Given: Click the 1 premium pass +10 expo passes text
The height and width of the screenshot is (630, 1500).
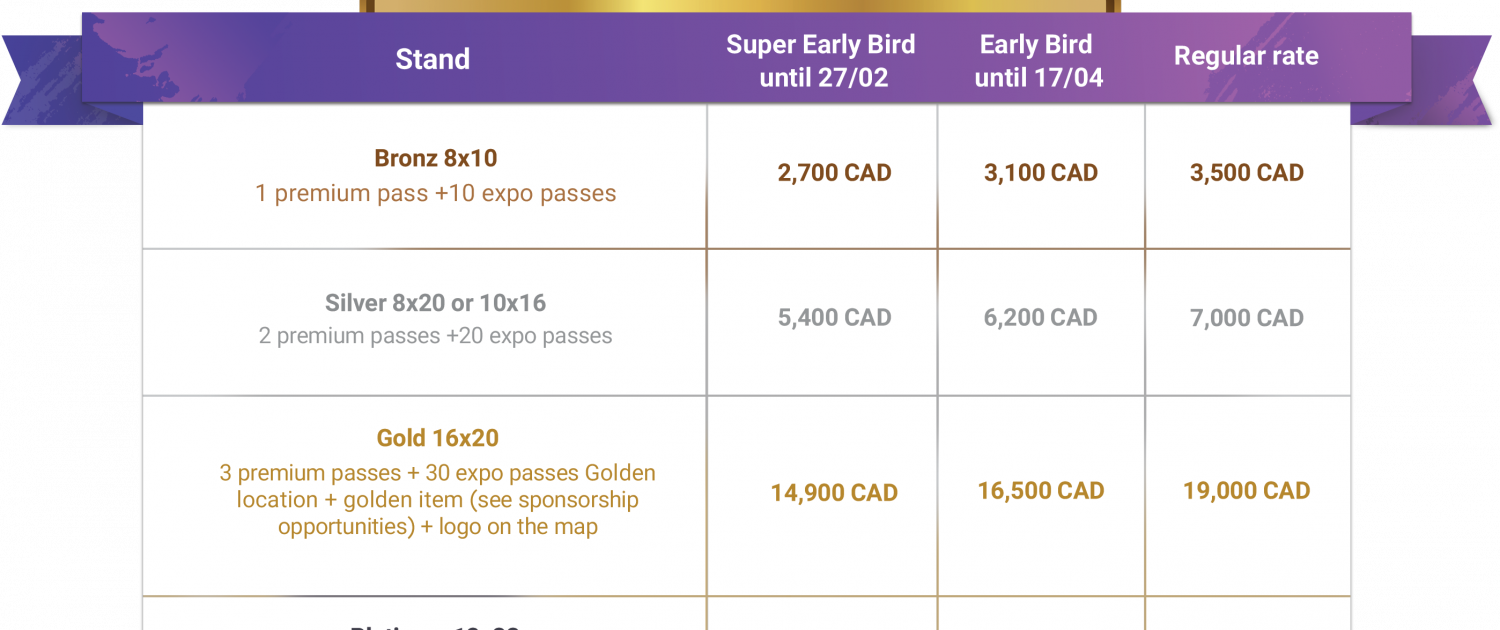Looking at the screenshot, I should [436, 193].
